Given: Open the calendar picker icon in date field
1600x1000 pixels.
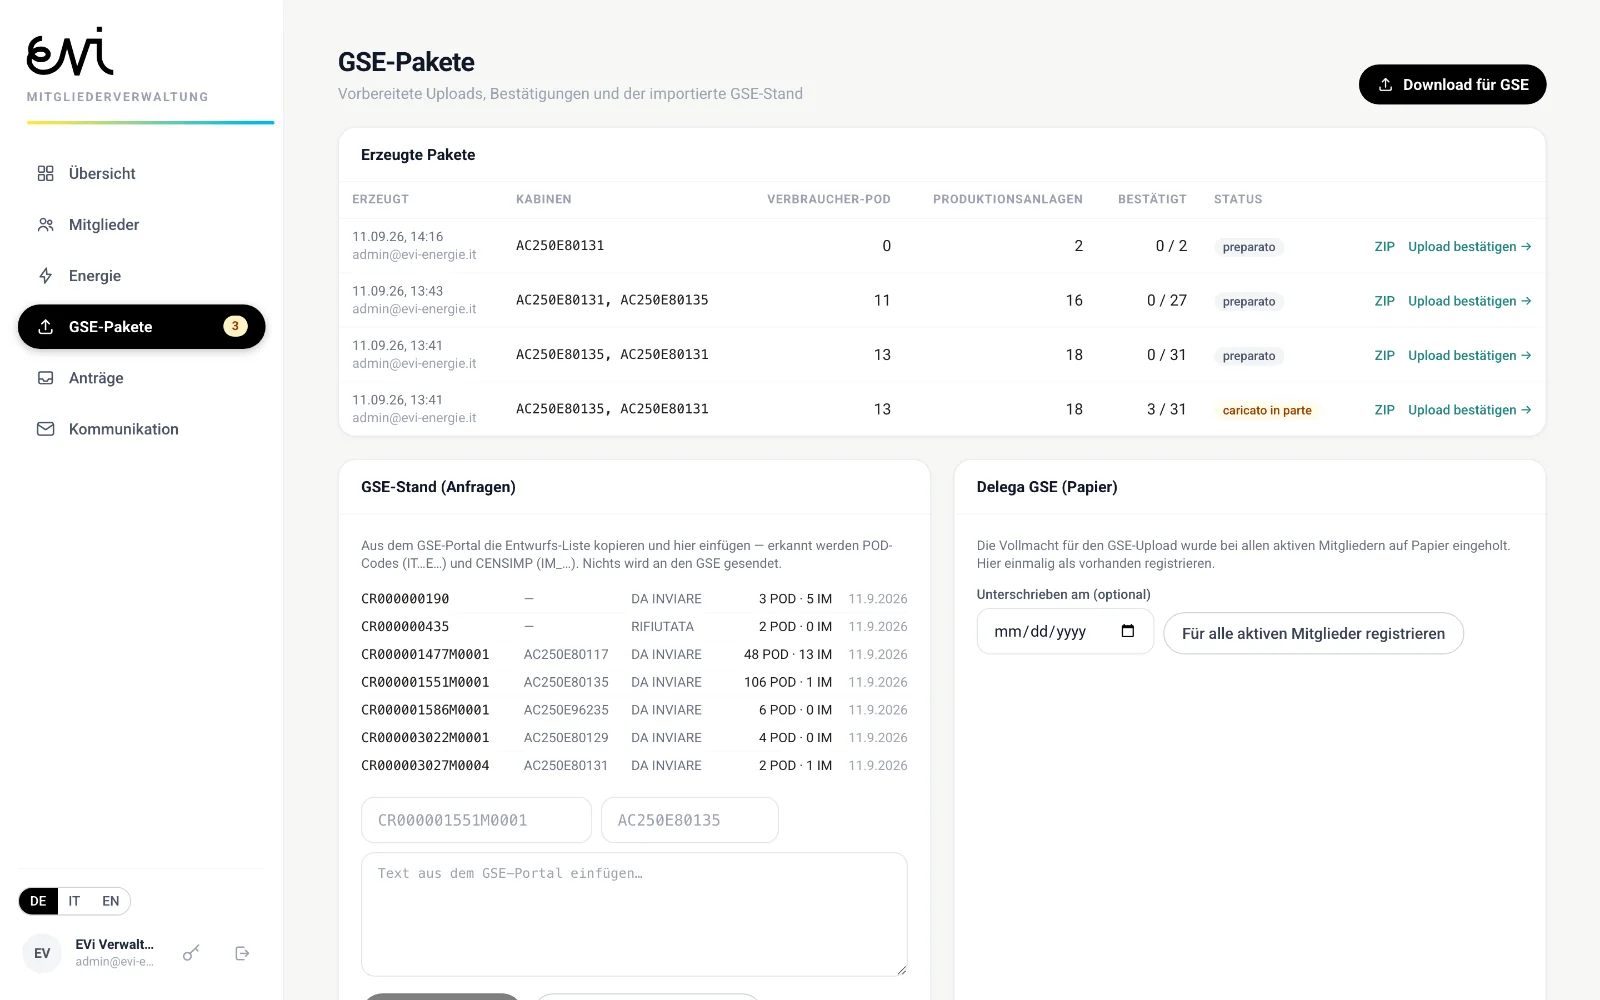Looking at the screenshot, I should (x=1128, y=631).
